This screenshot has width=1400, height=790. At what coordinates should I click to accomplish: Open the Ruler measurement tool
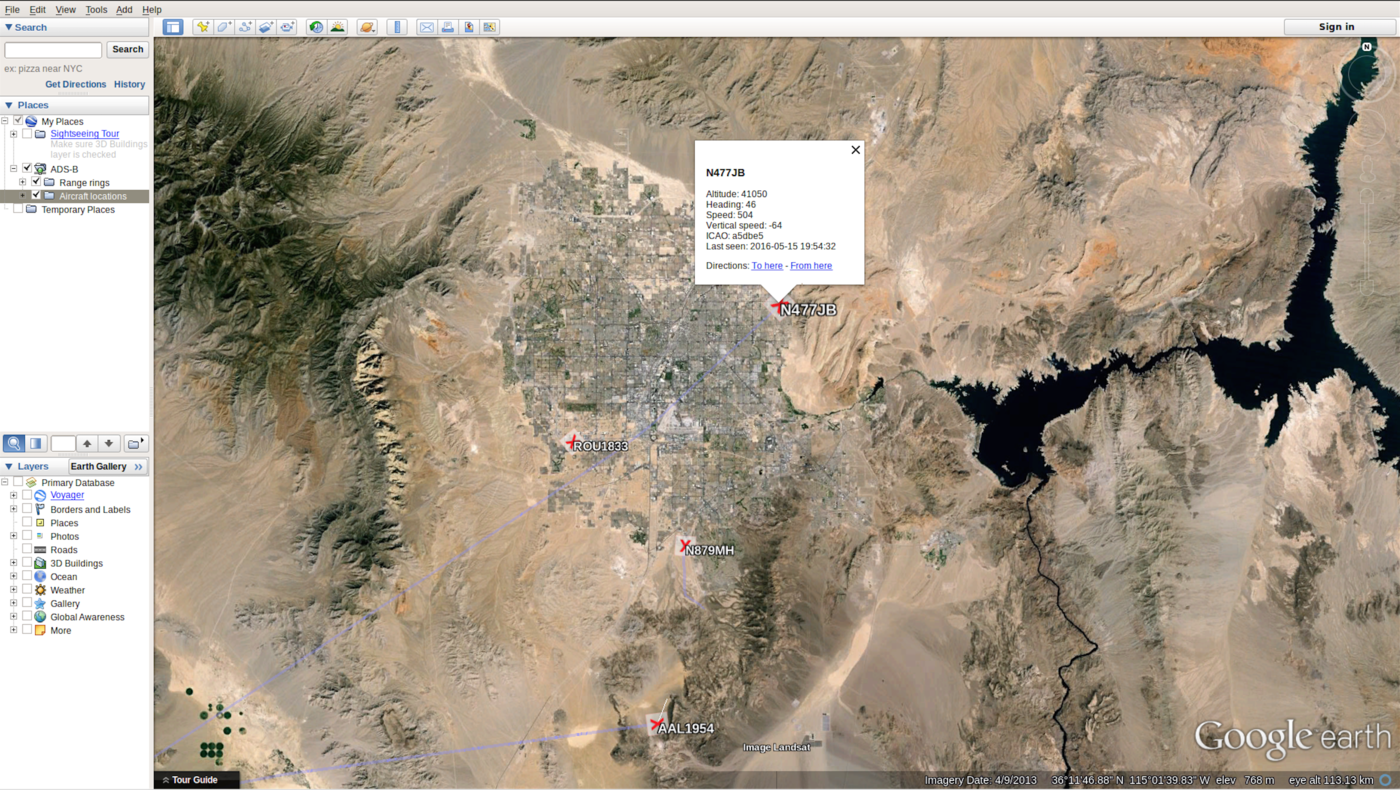coord(396,26)
